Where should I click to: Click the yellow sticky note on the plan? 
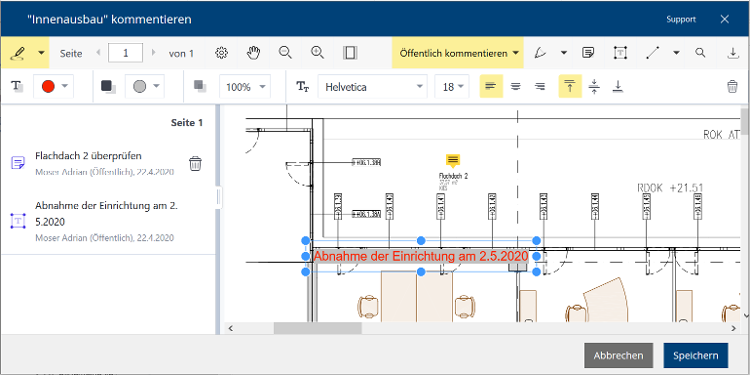click(453, 160)
